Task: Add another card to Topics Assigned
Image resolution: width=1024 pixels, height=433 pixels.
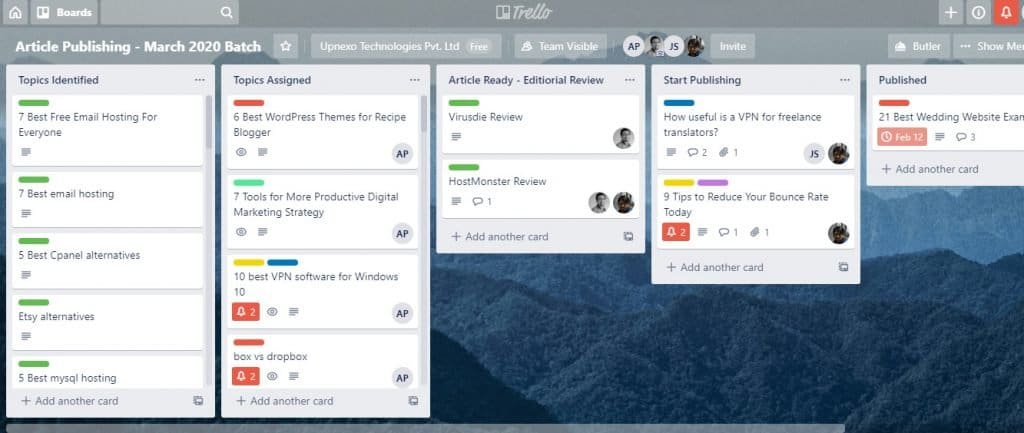Action: point(284,401)
